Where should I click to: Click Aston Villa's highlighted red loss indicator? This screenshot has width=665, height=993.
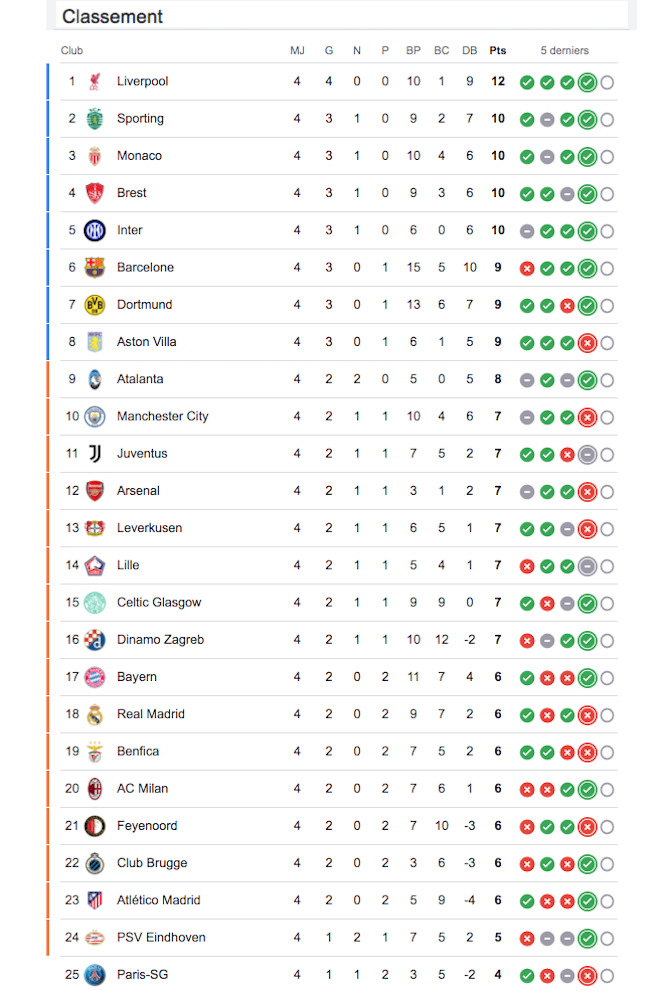[587, 343]
